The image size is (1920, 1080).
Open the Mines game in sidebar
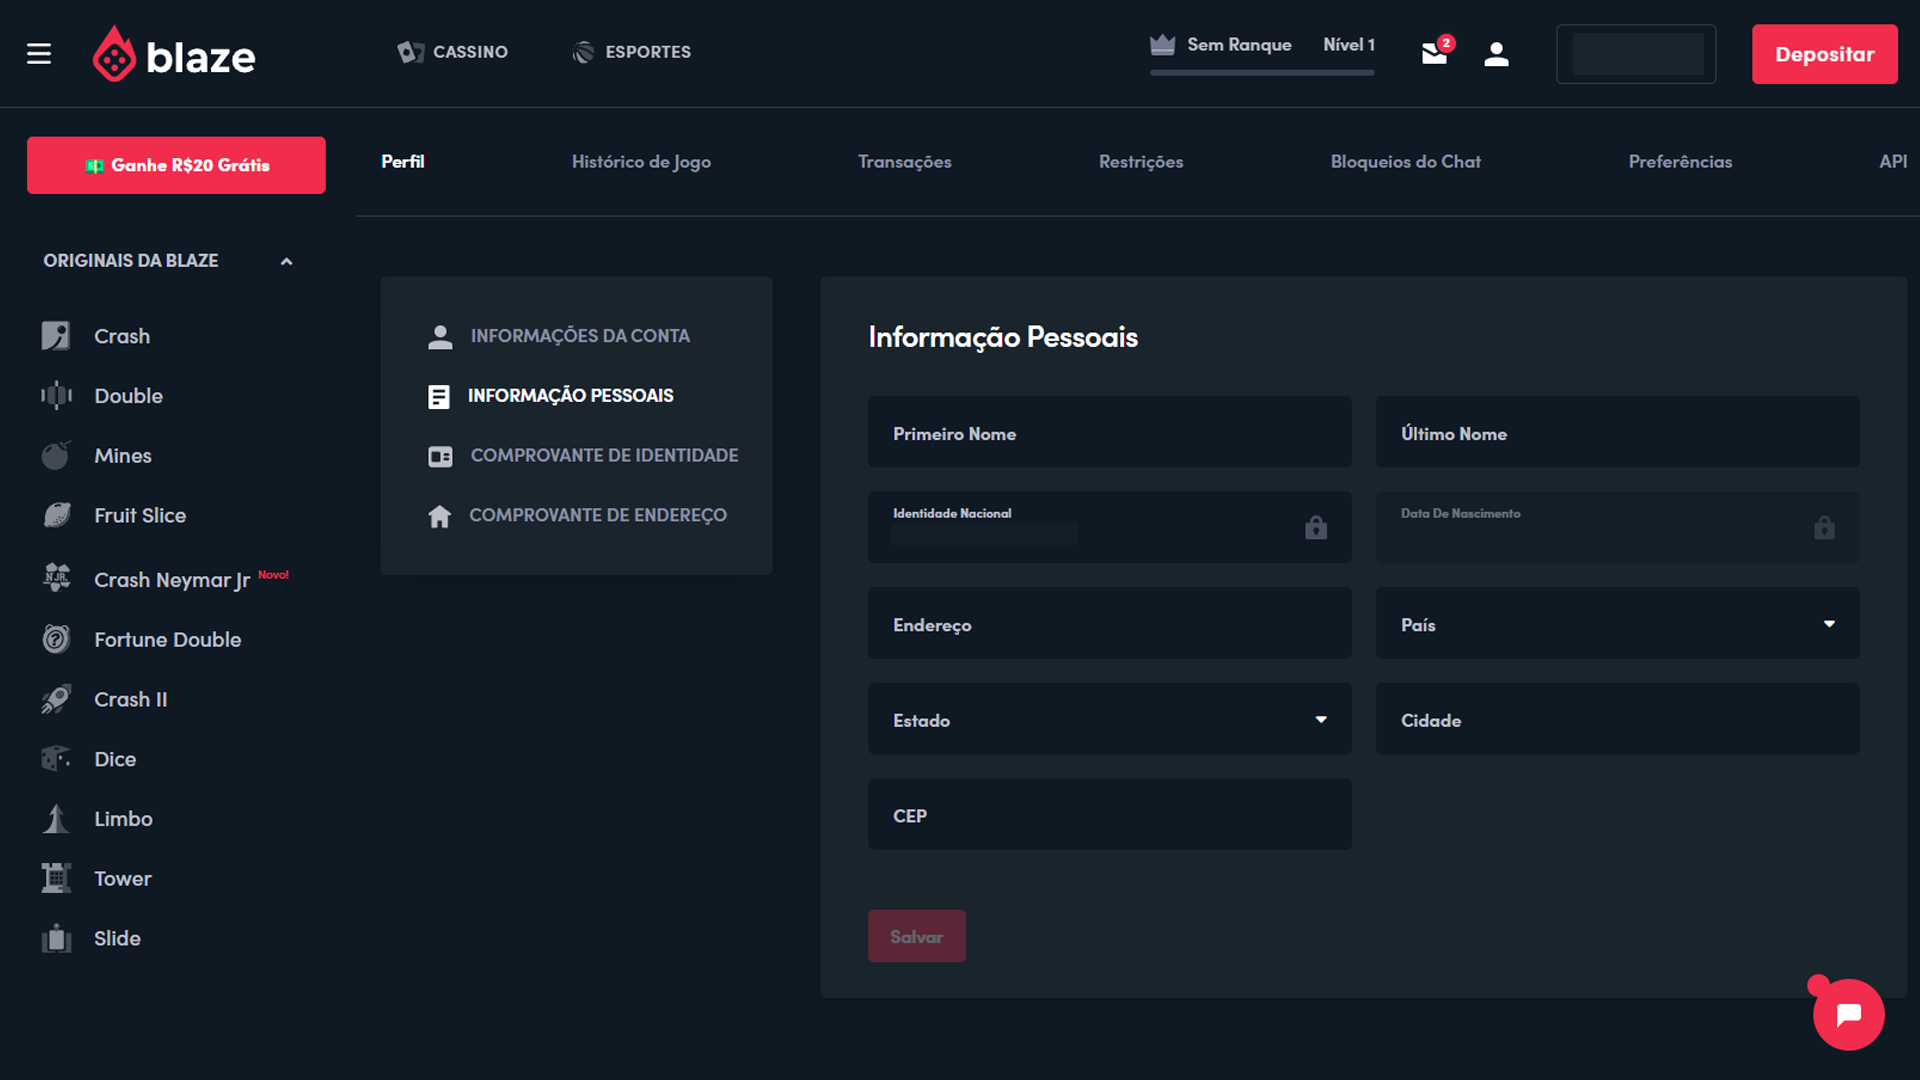122,456
